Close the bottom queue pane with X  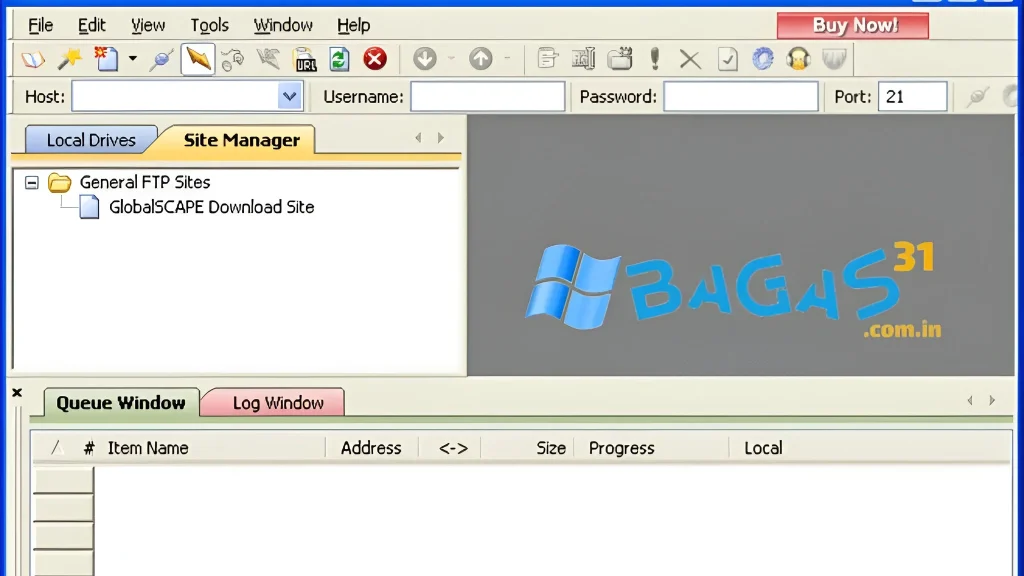(17, 392)
